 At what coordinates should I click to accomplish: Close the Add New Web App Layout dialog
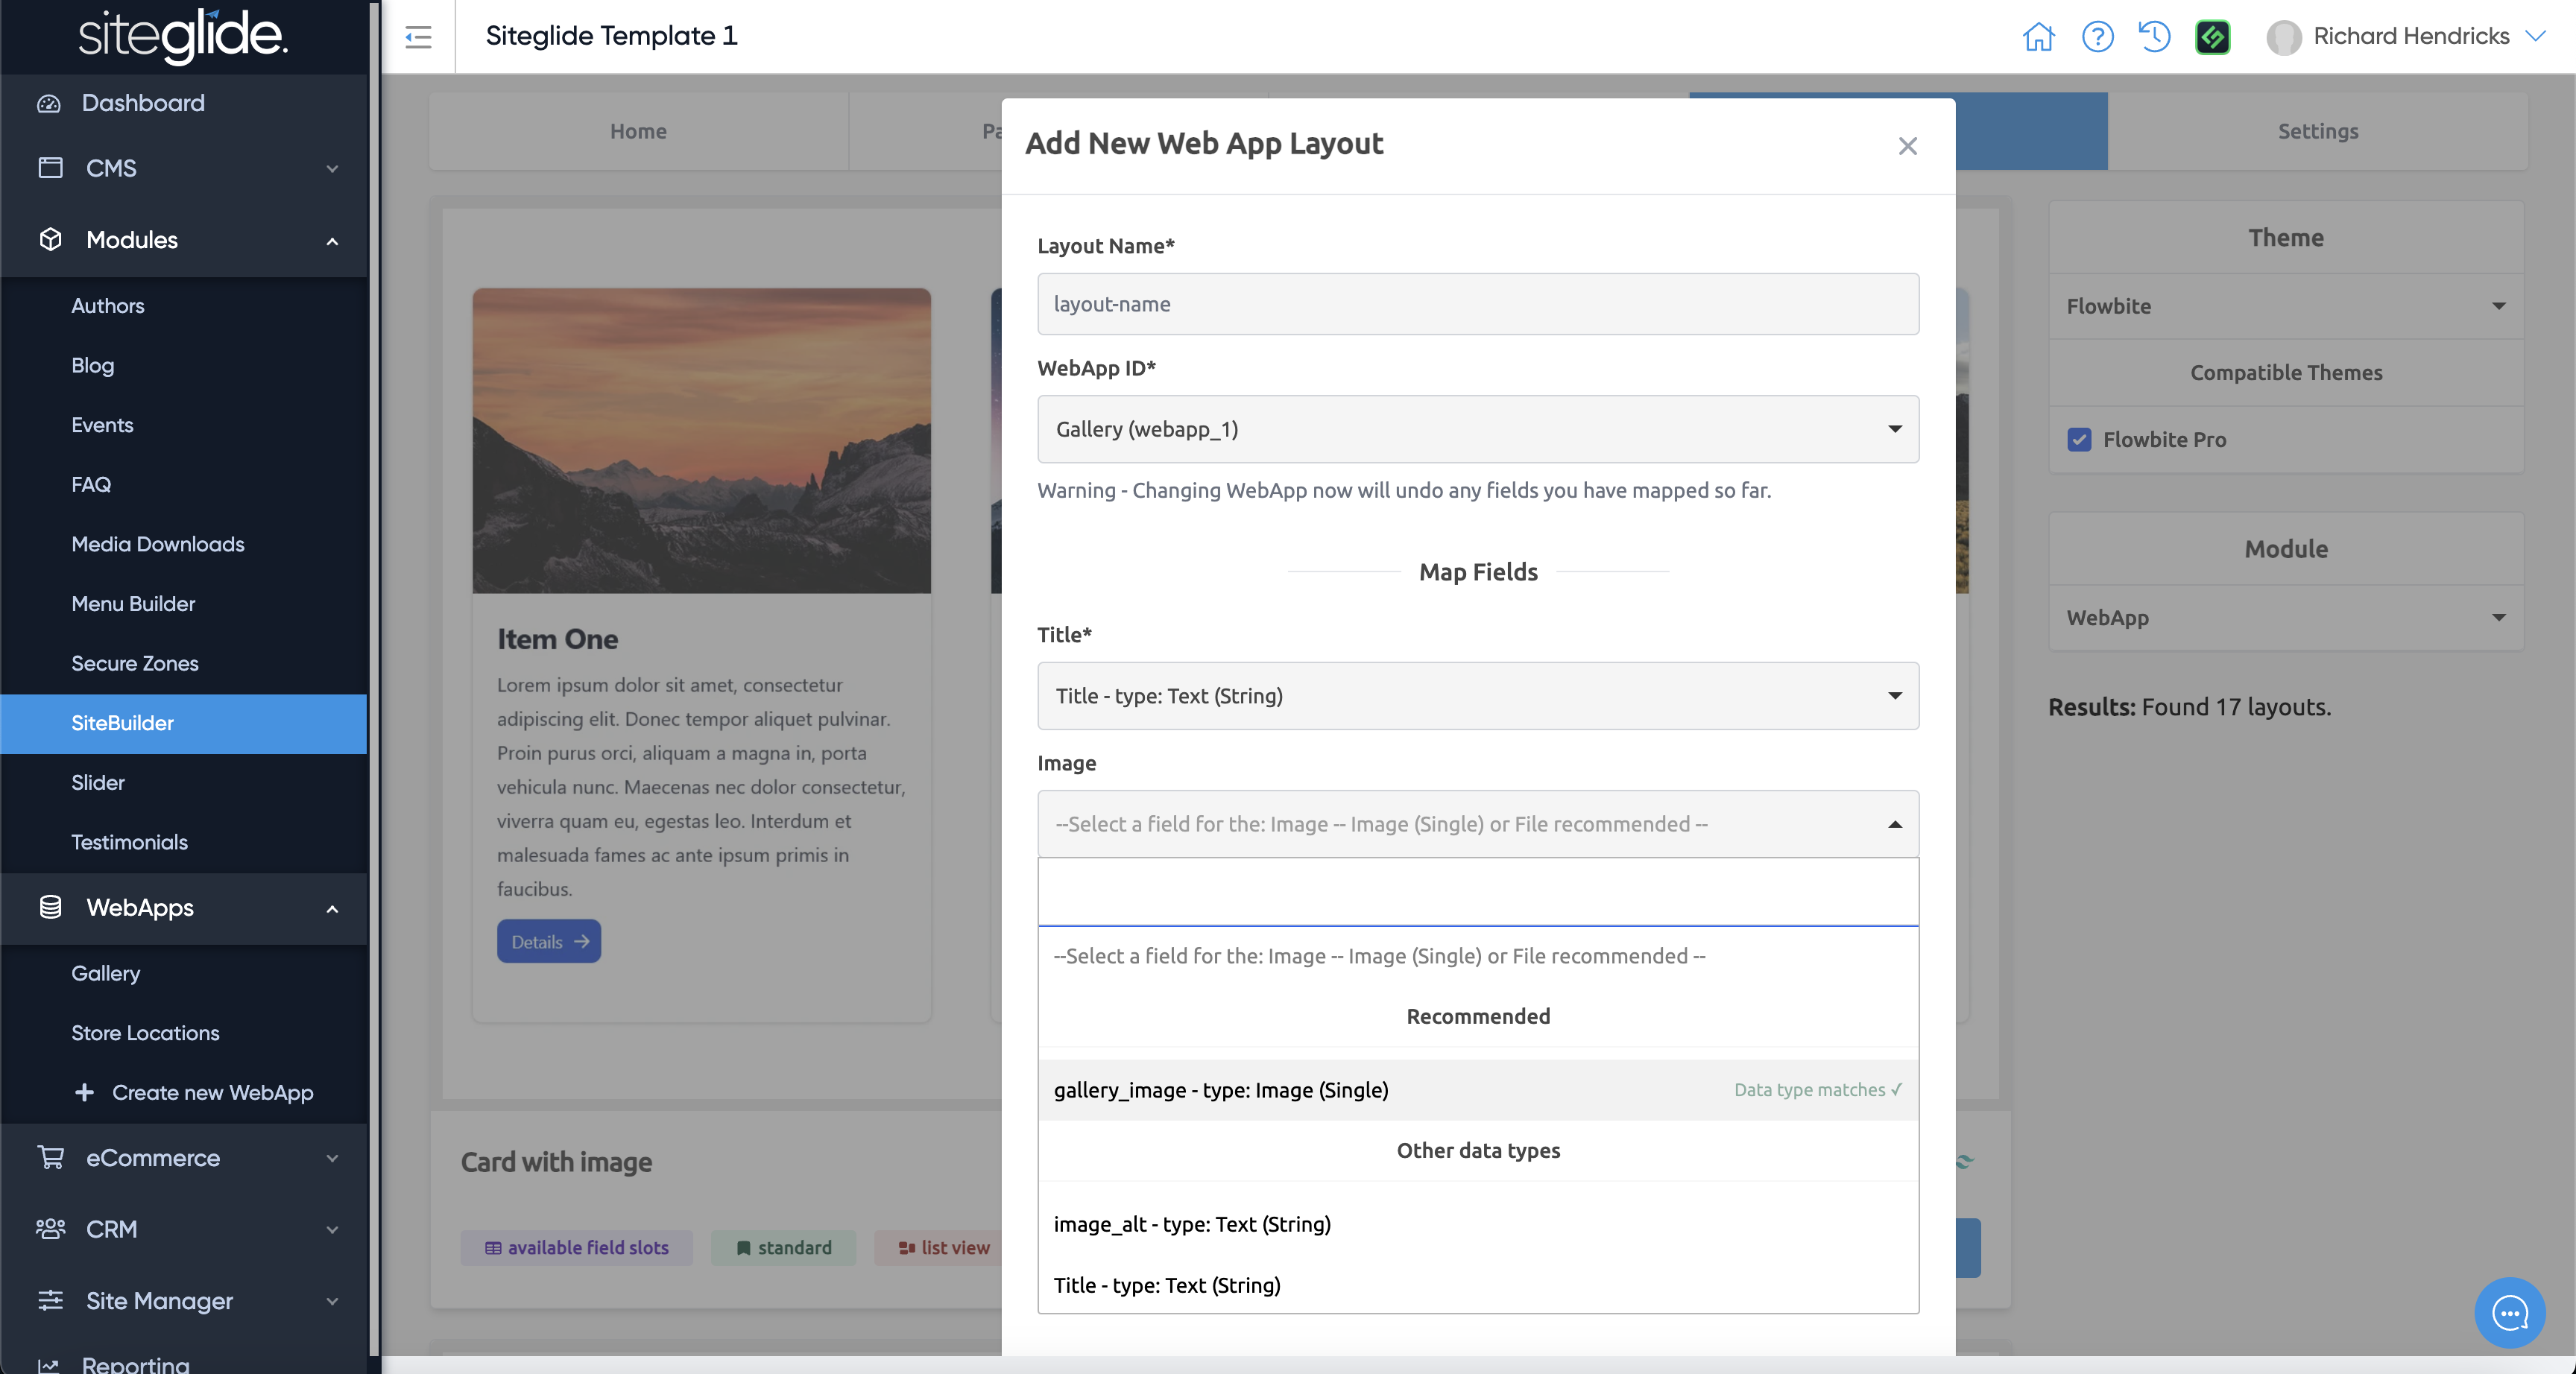(1907, 146)
